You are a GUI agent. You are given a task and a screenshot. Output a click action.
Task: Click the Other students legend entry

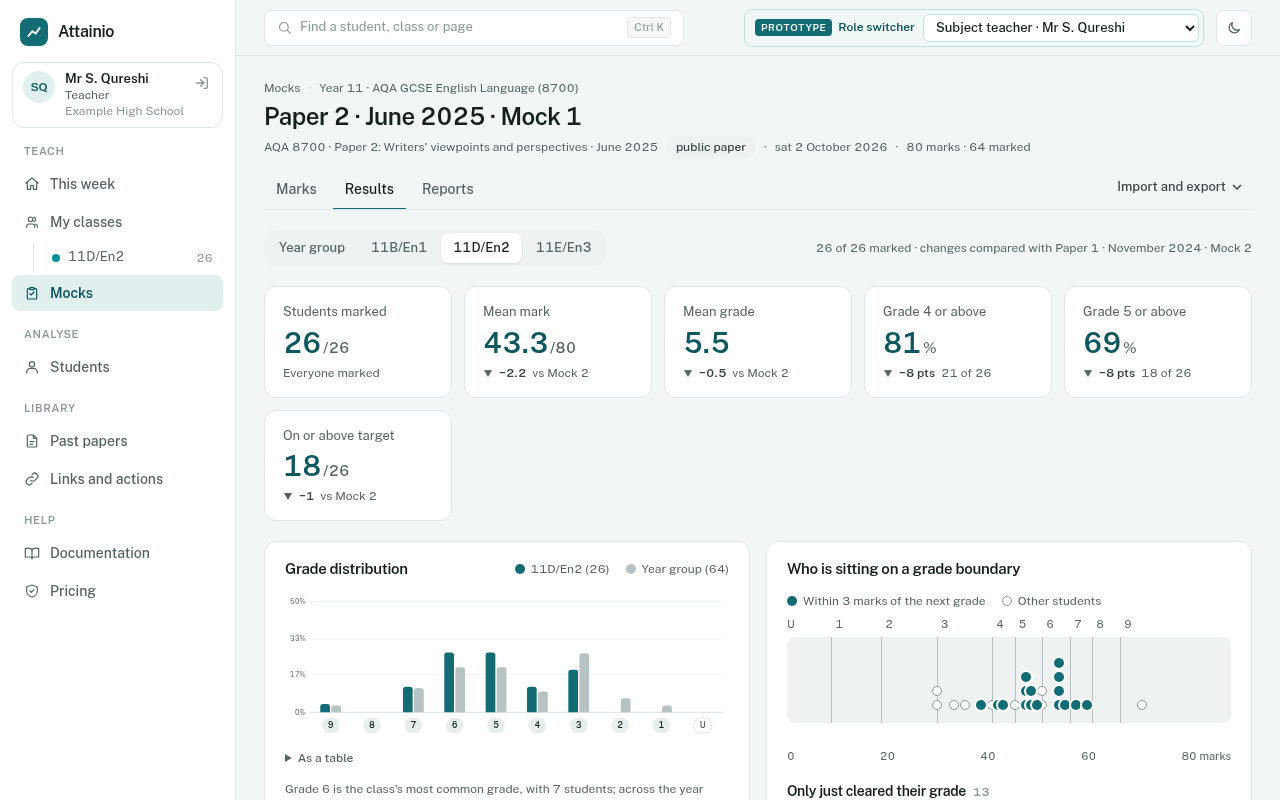[x=1051, y=601]
